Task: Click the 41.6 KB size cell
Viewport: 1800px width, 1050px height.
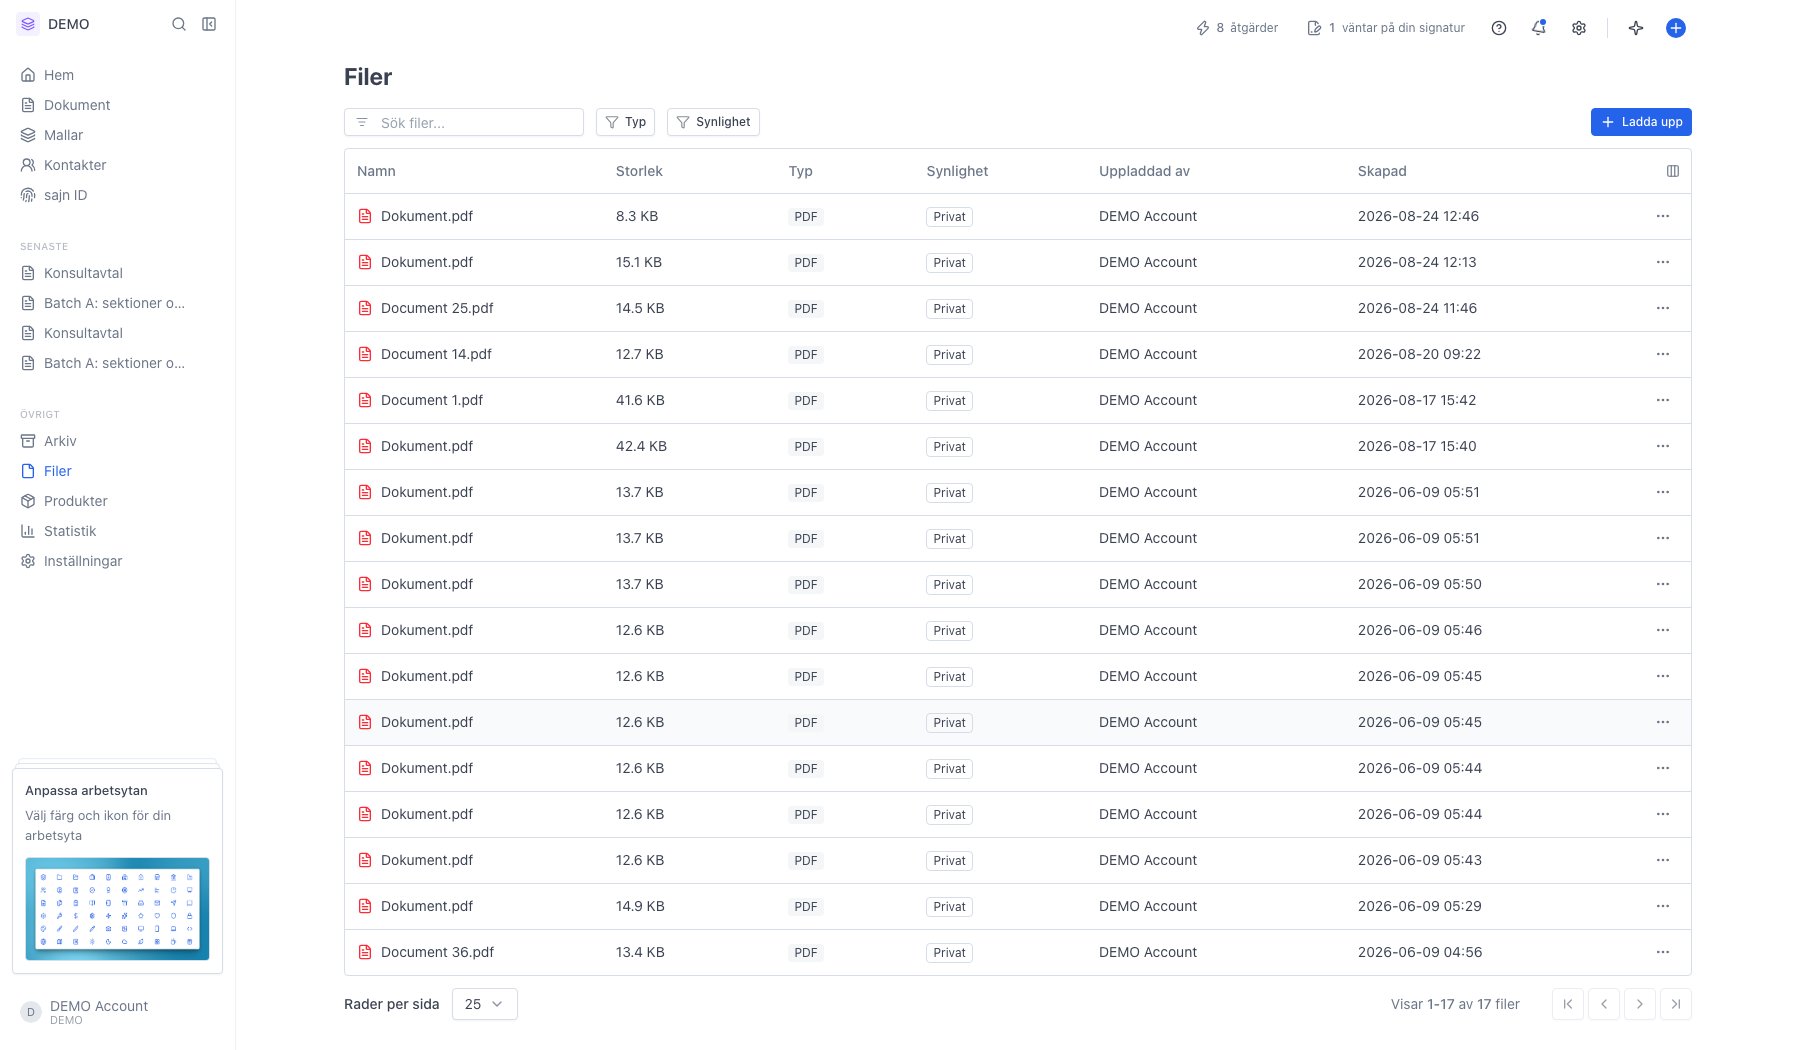Action: 640,400
